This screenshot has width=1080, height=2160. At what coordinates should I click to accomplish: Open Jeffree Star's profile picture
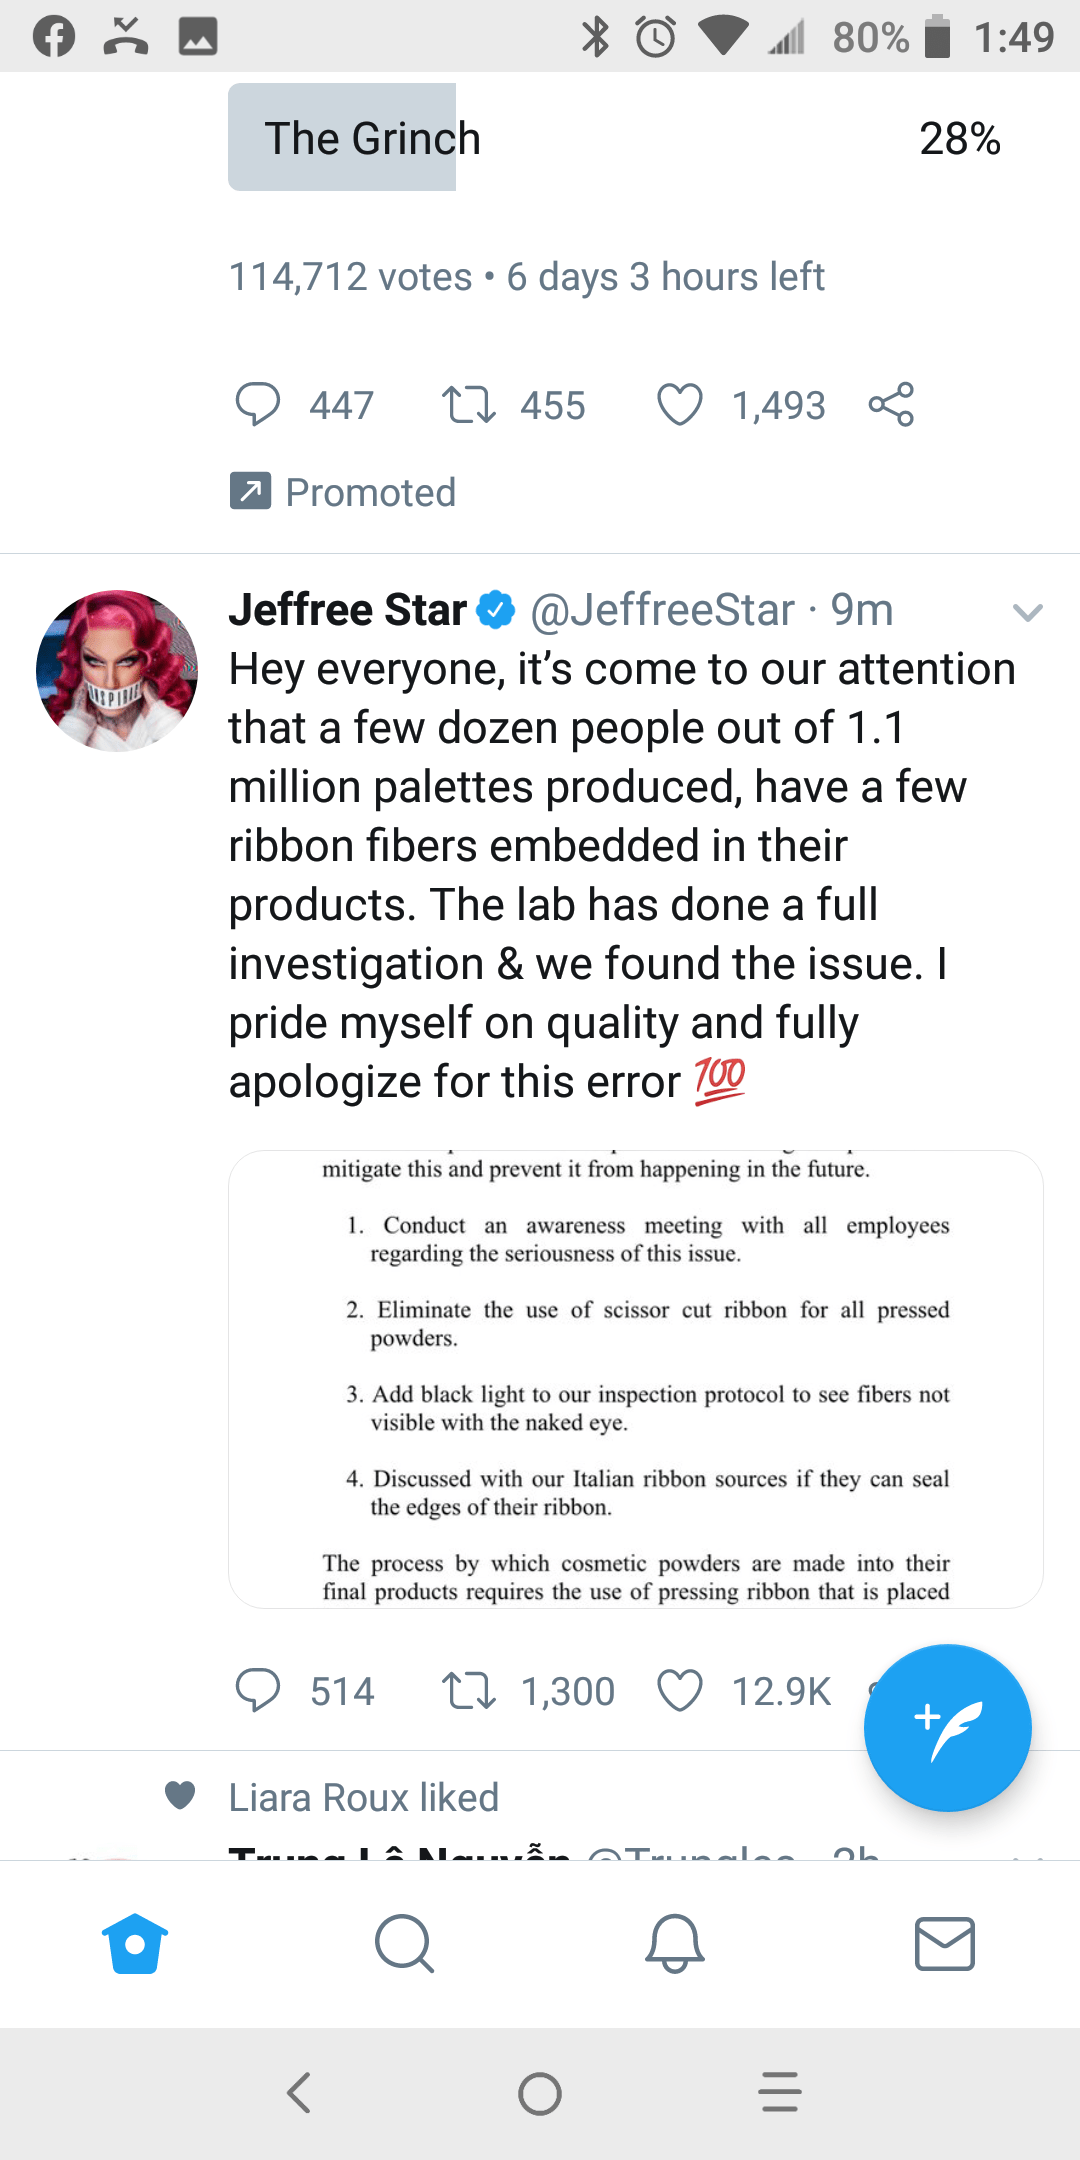pos(117,671)
